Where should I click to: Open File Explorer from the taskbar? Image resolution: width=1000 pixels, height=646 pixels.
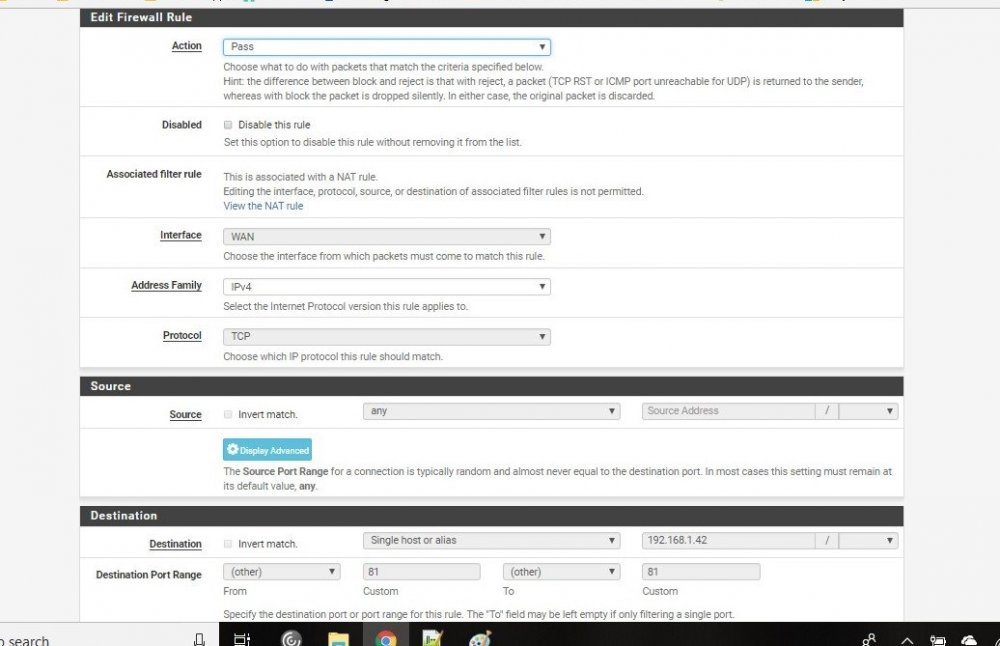click(x=338, y=639)
